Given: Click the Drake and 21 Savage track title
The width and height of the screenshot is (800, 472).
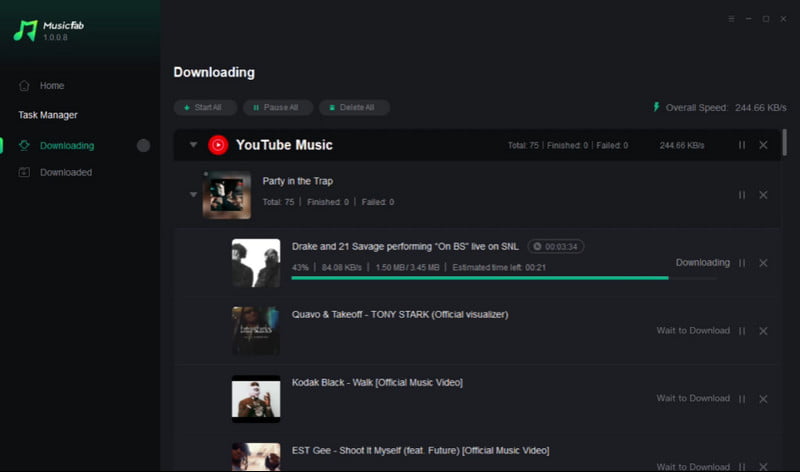Looking at the screenshot, I should point(405,246).
